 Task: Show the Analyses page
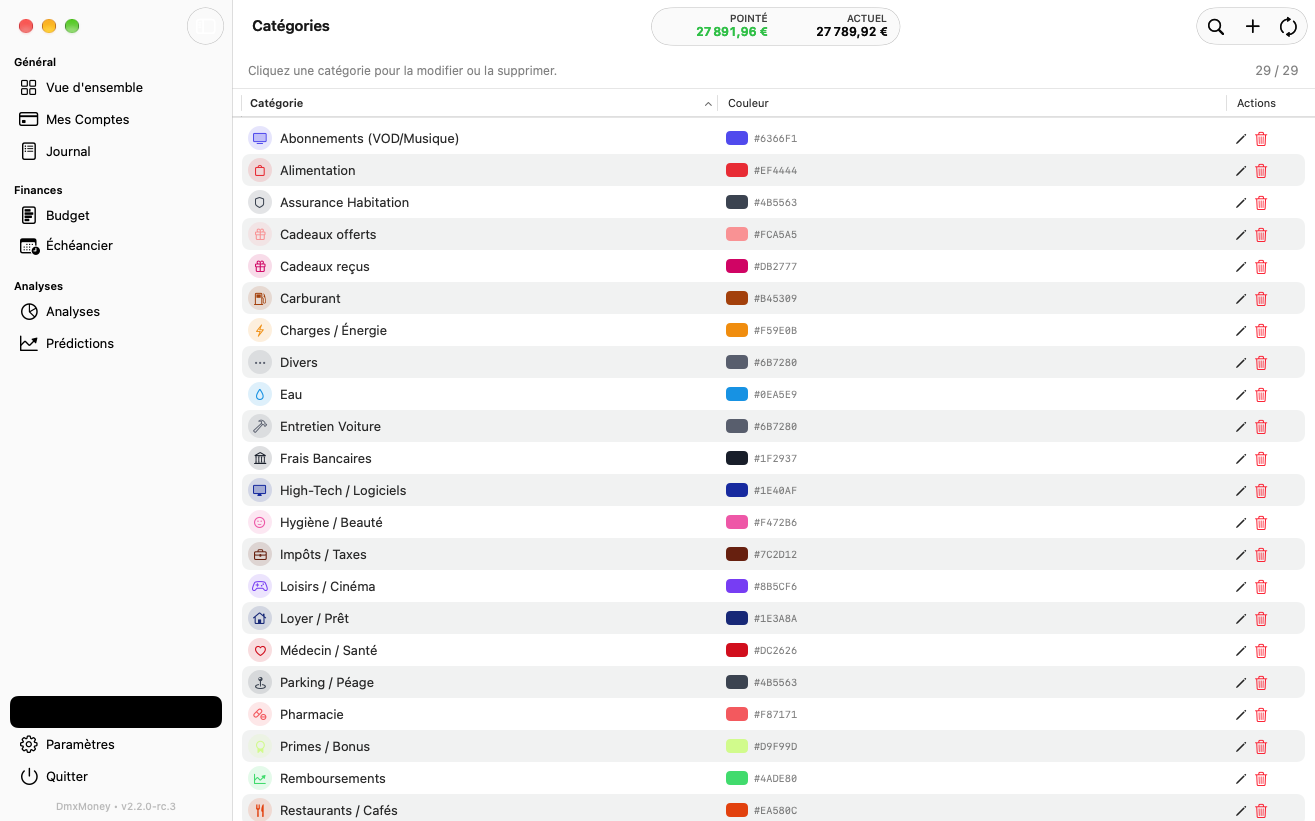[x=61, y=311]
